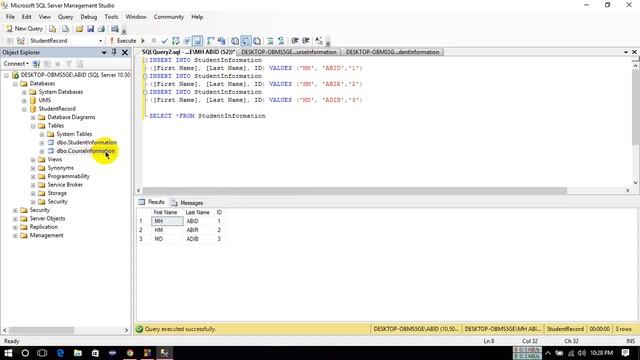Open the Community menu
Screen dimensions: 640x360
click(x=169, y=17)
